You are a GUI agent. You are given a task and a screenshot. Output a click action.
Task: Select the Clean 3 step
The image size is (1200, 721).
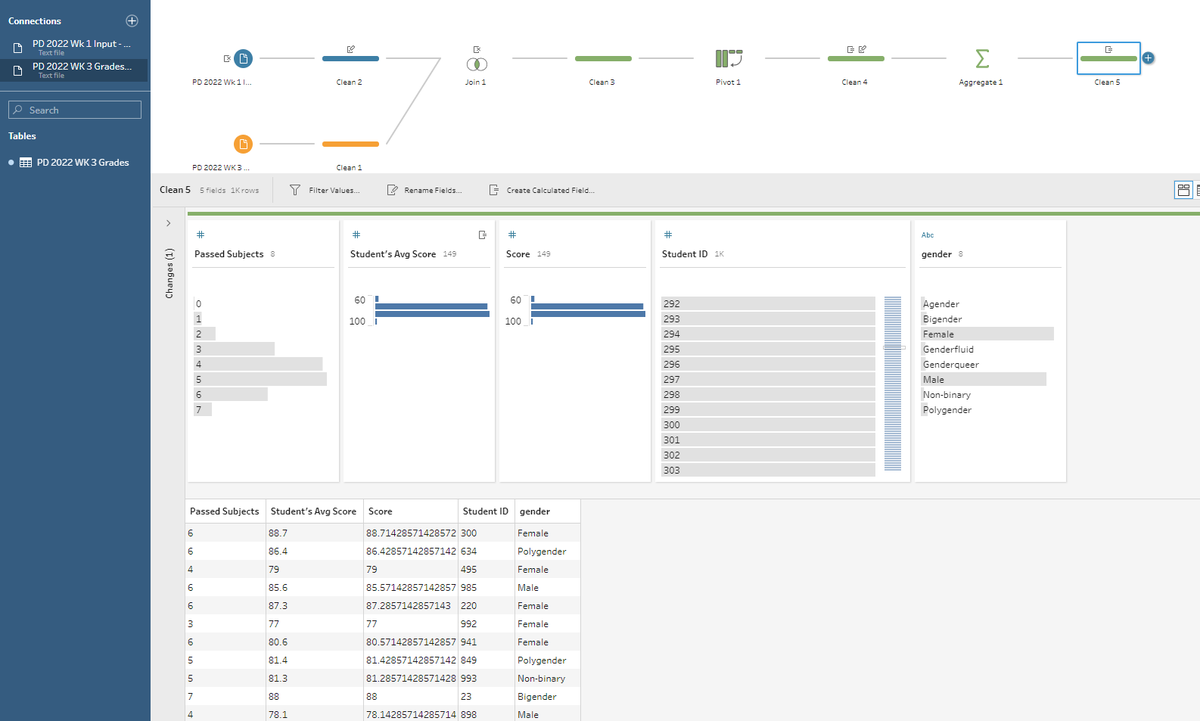point(603,58)
